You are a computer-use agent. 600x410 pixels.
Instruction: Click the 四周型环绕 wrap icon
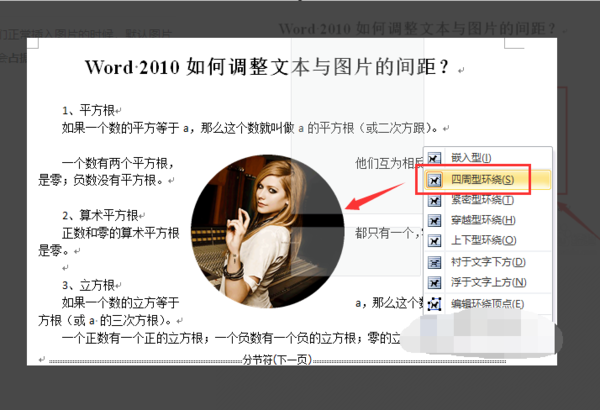click(434, 180)
